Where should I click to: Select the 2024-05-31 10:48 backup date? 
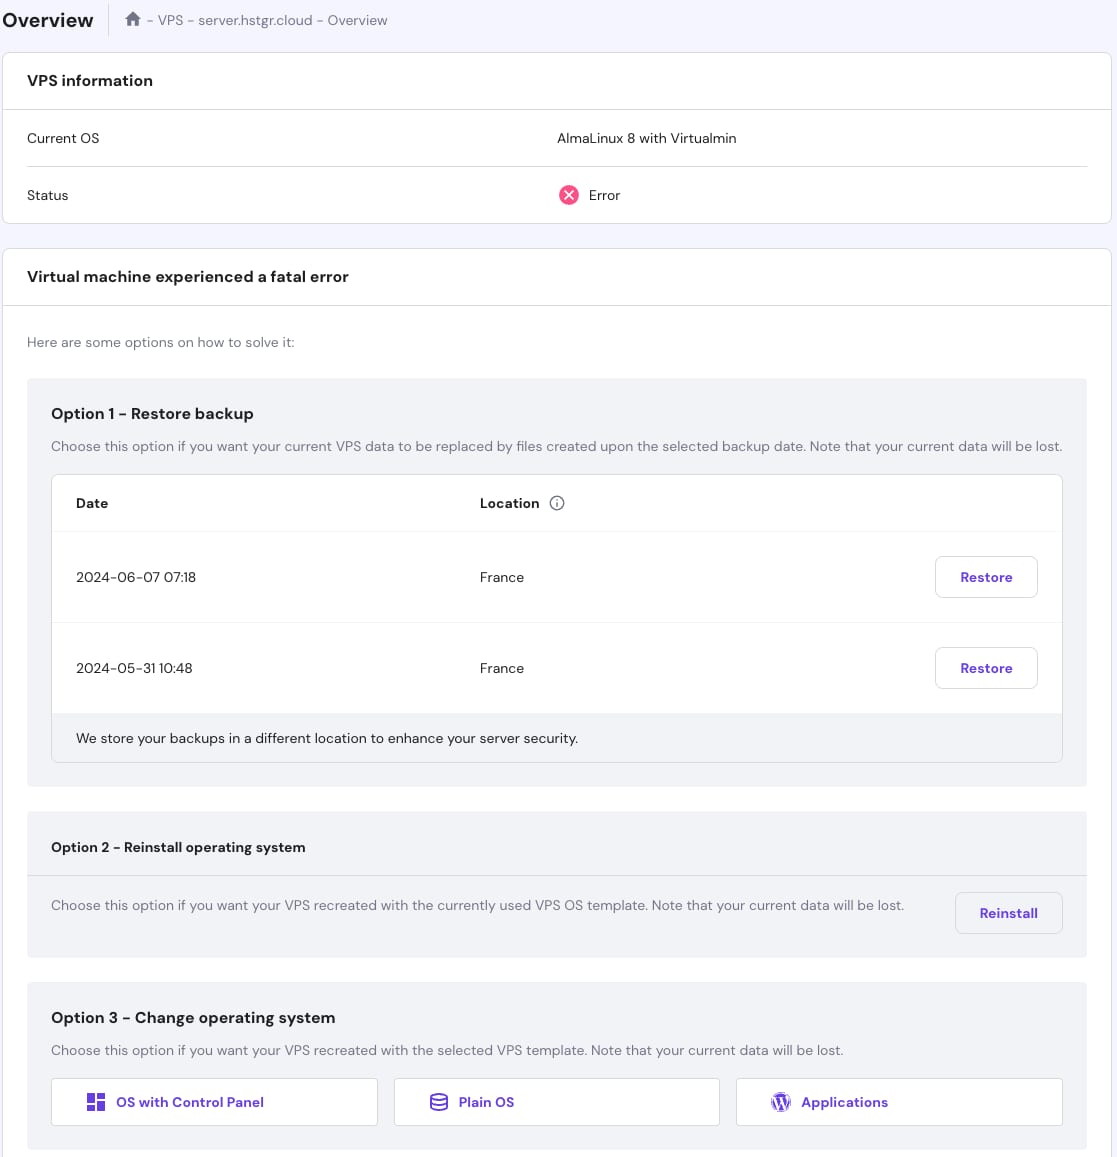coord(134,668)
